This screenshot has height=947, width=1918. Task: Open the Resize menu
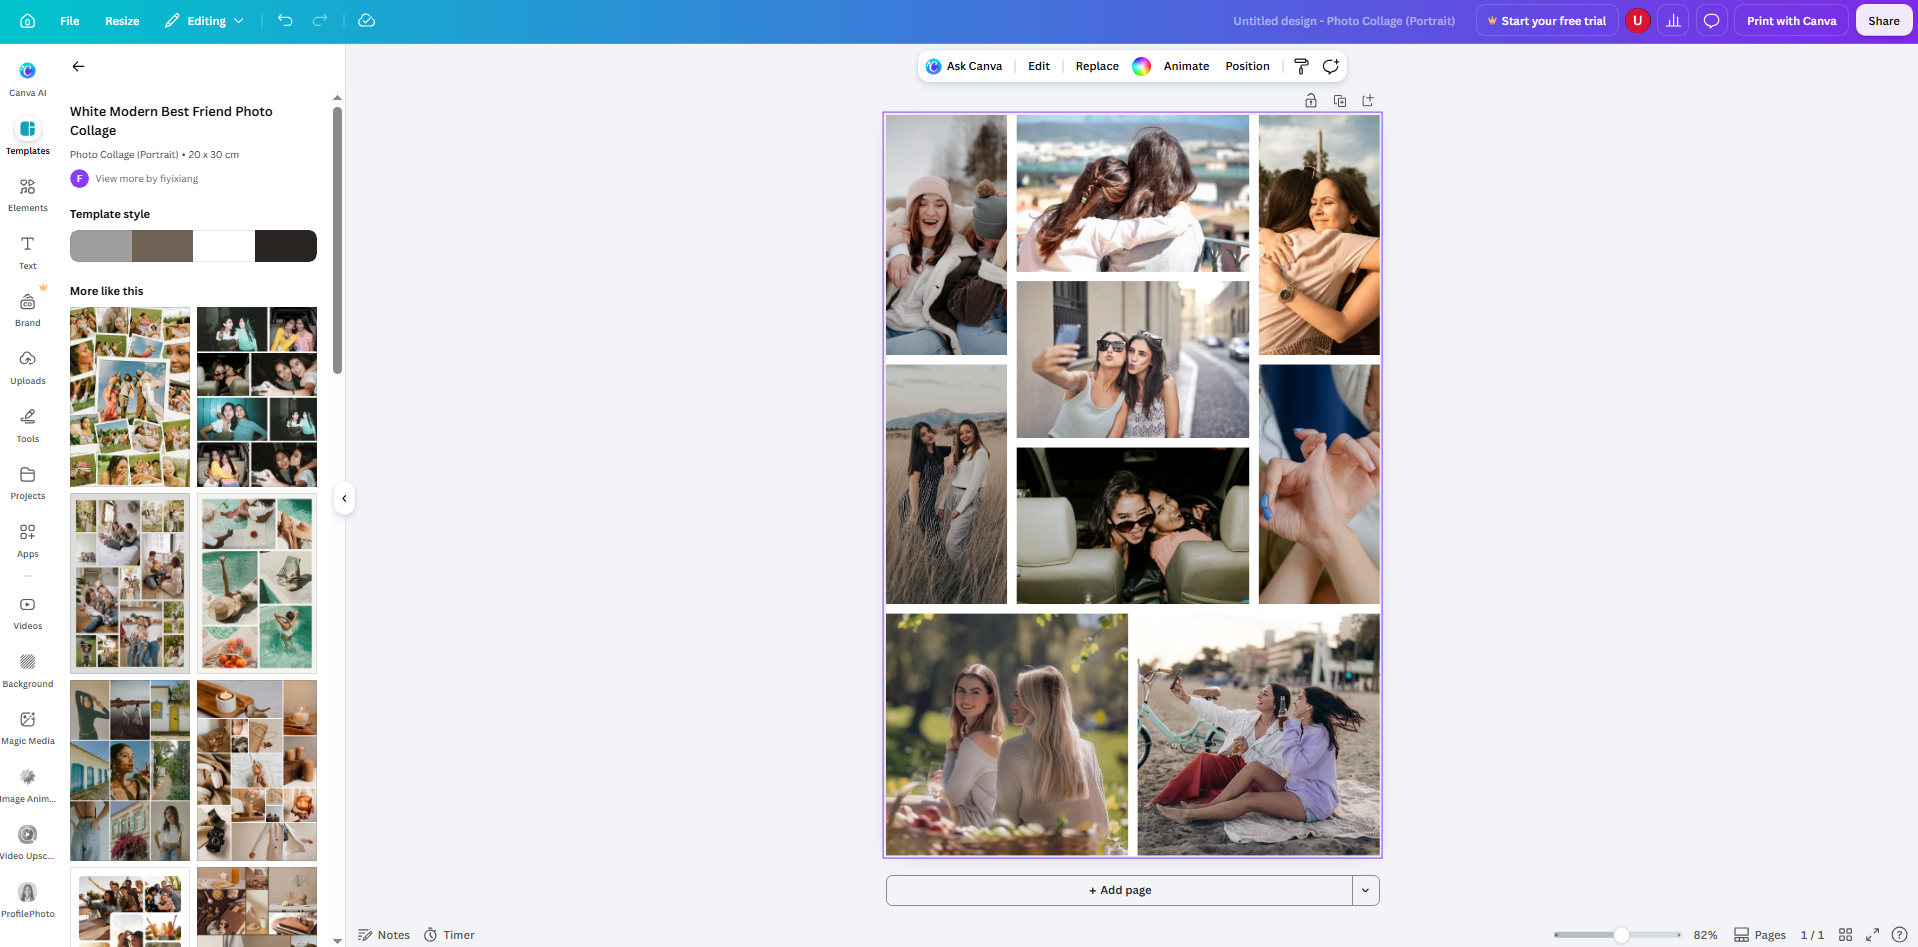(122, 21)
